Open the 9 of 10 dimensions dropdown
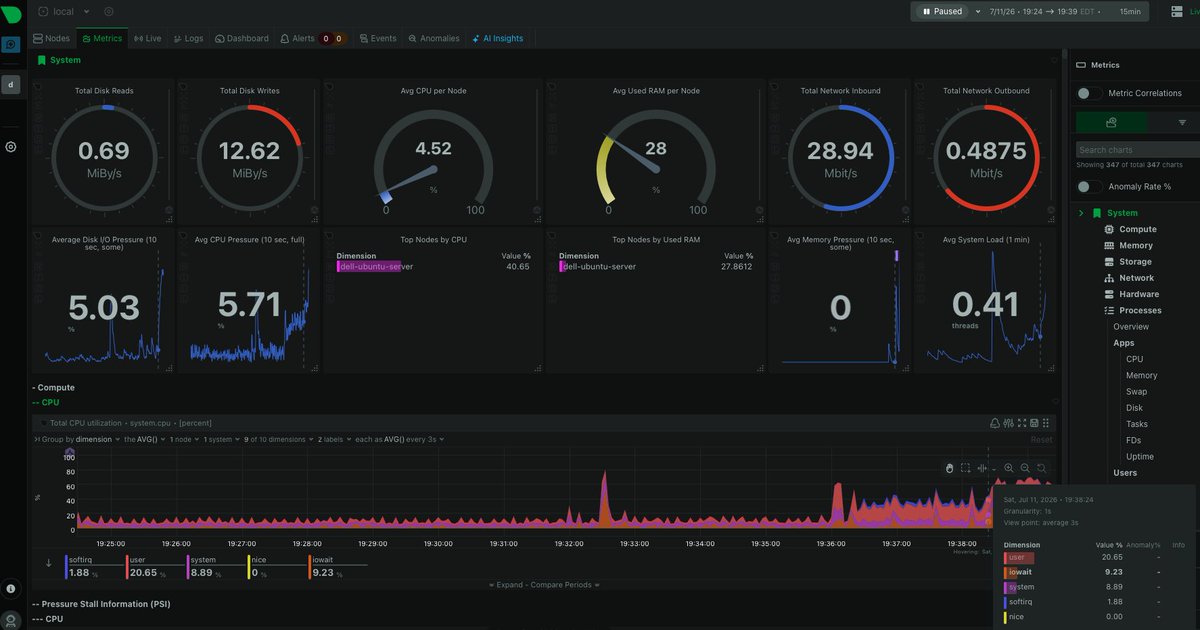Screen dimensions: 1200x630 click(279, 439)
